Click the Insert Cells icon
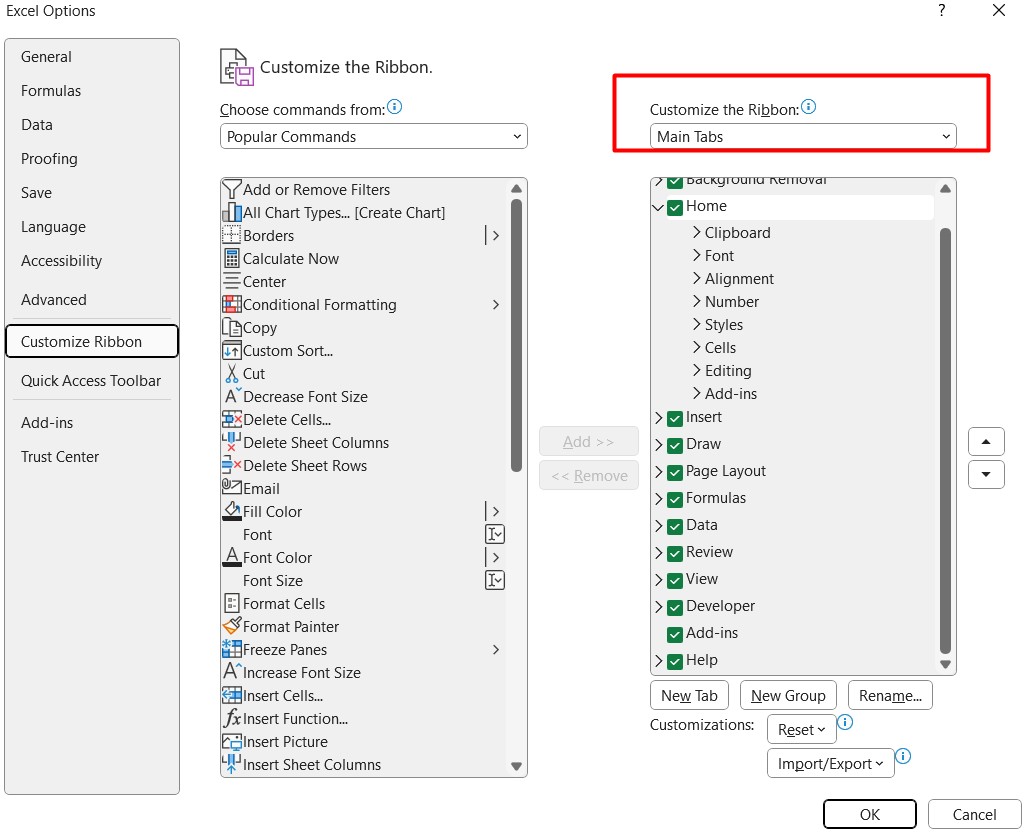 click(x=232, y=695)
